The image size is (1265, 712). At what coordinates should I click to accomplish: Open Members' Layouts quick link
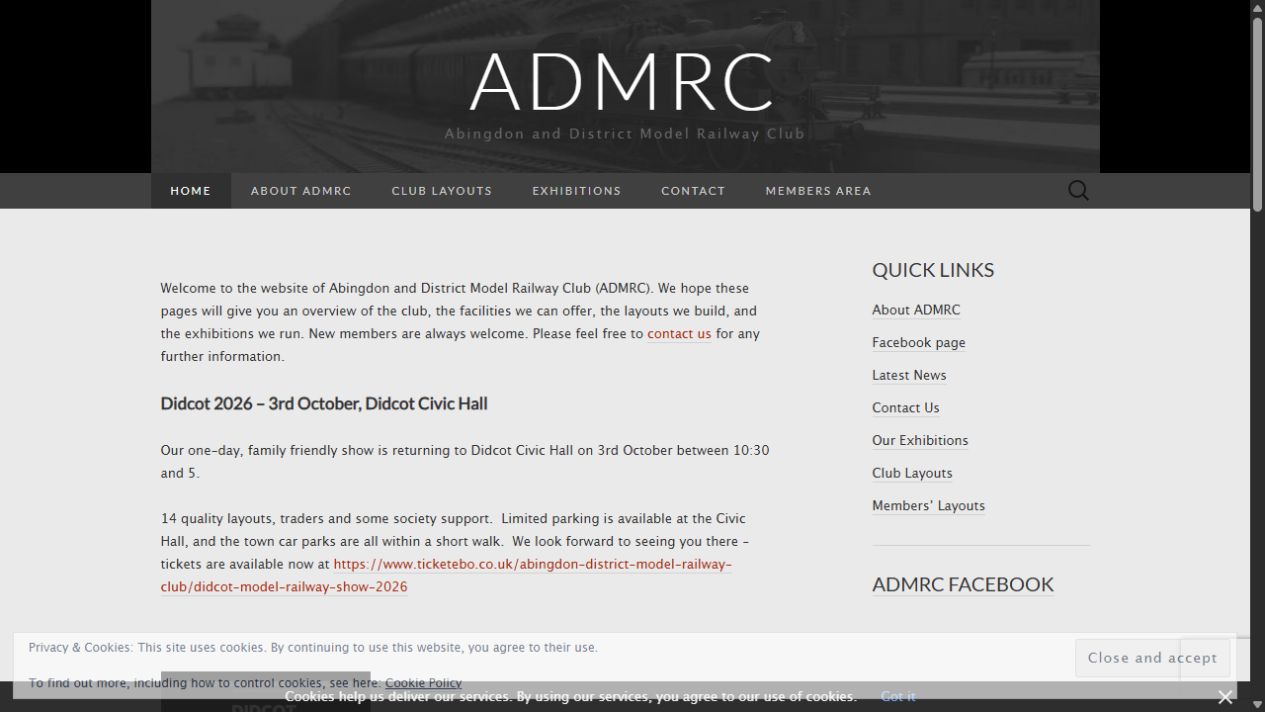(x=929, y=505)
